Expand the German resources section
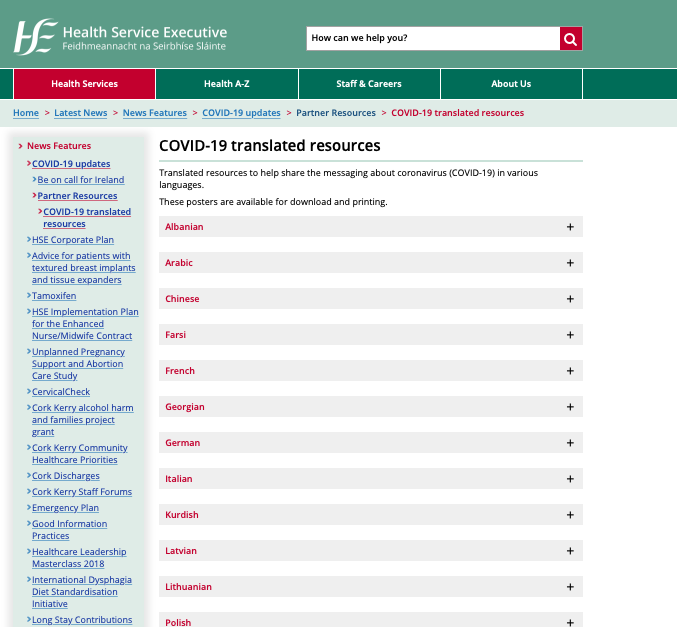677x627 pixels. (371, 443)
